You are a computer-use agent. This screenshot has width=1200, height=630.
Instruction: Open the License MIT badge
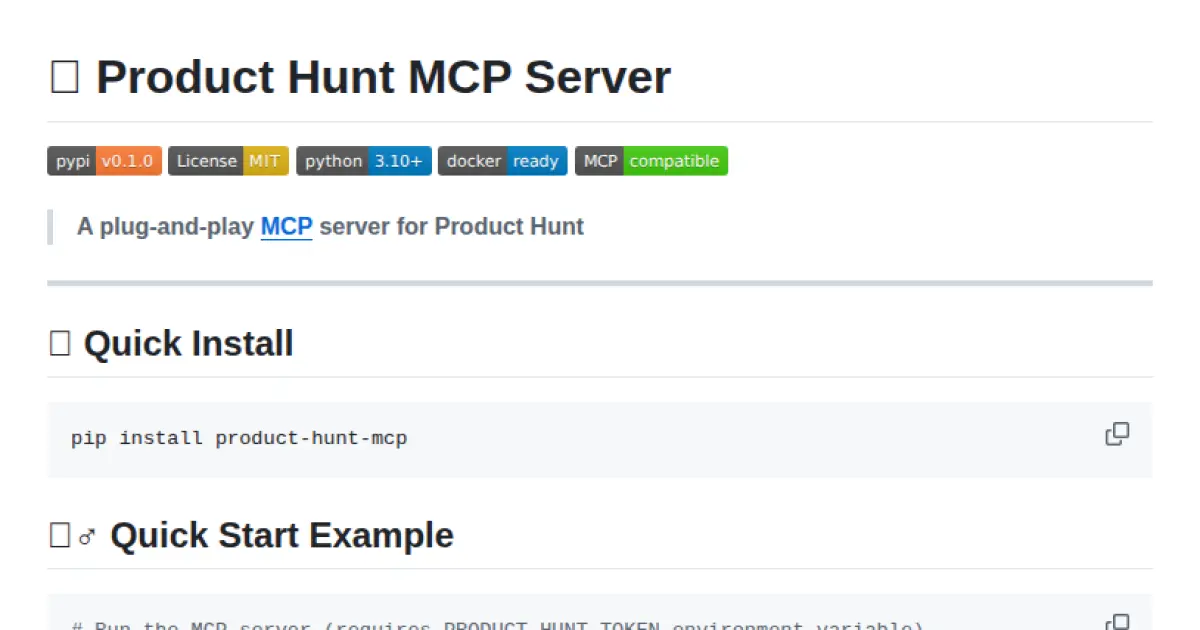[x=228, y=161]
